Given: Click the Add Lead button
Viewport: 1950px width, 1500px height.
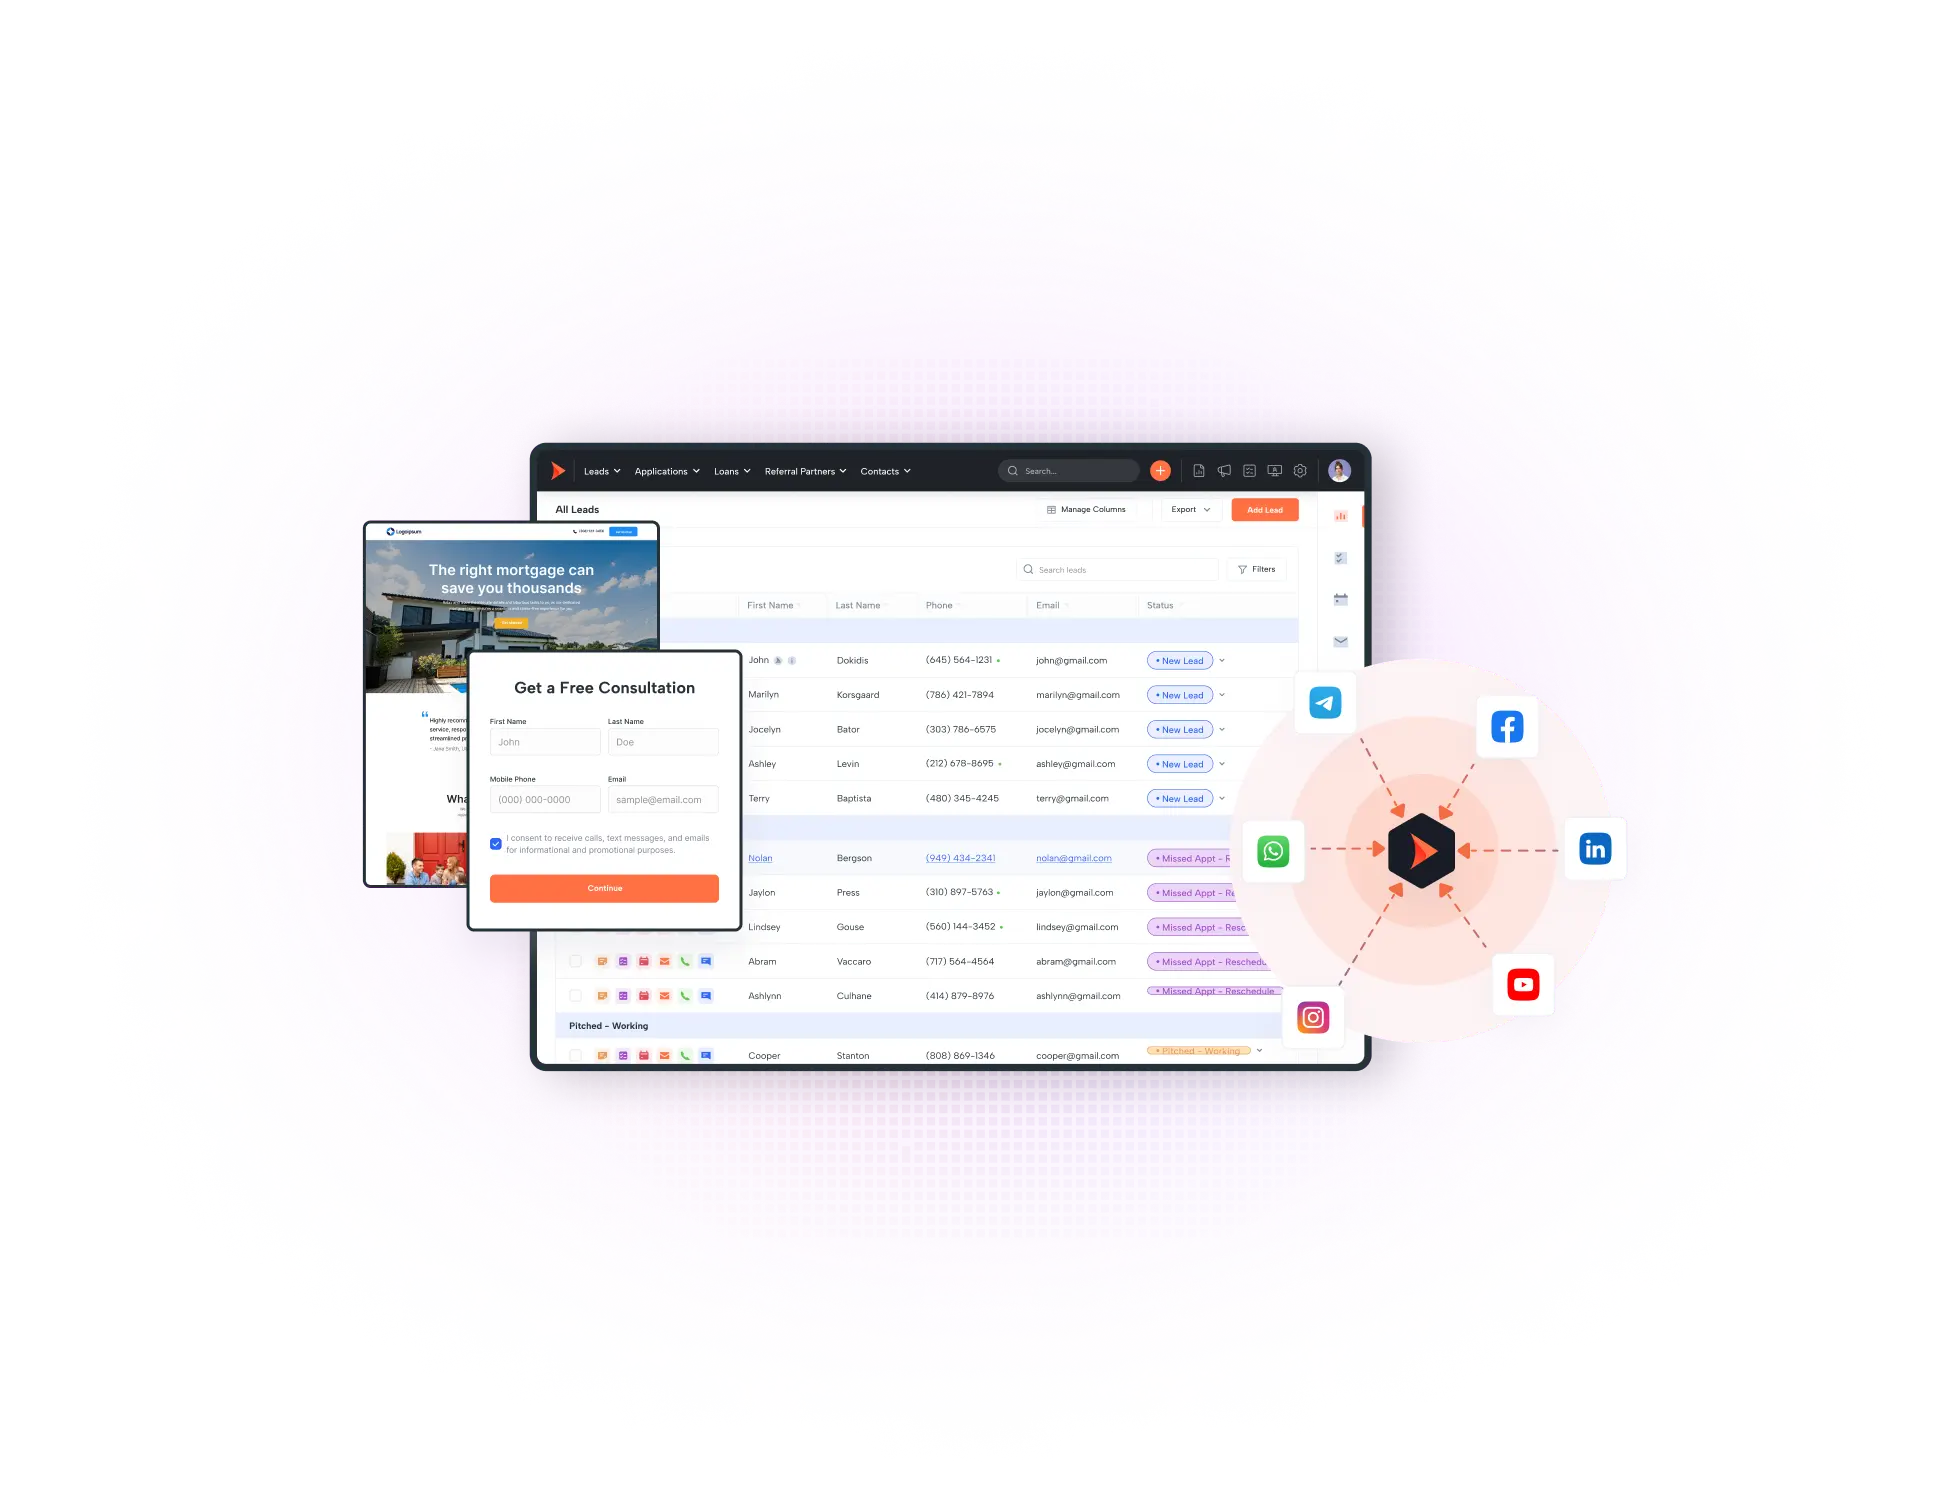Looking at the screenshot, I should click(x=1260, y=511).
